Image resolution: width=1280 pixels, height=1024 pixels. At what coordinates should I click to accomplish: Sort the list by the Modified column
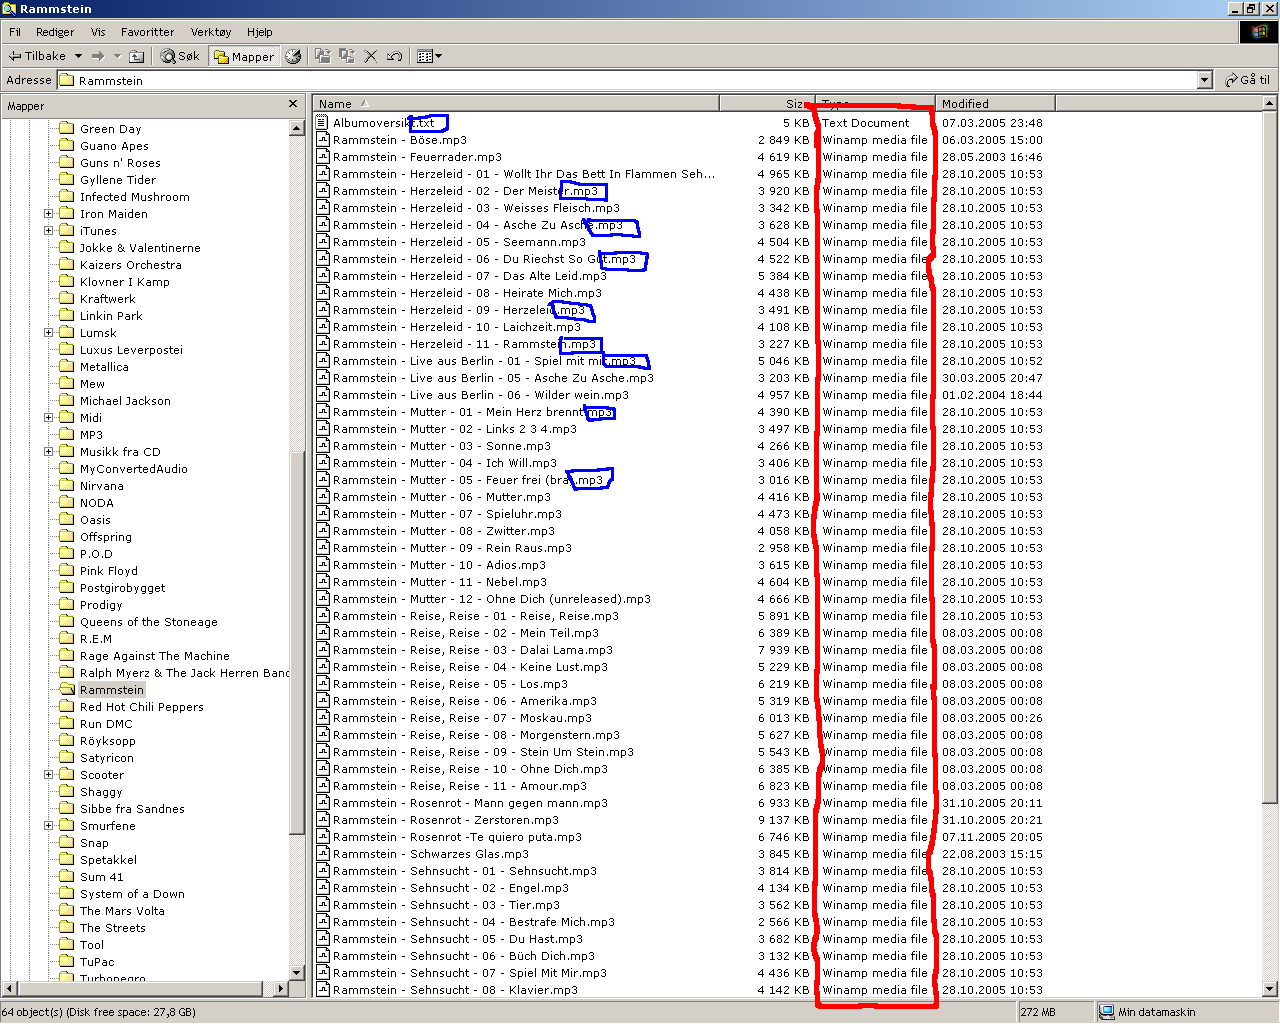(995, 103)
